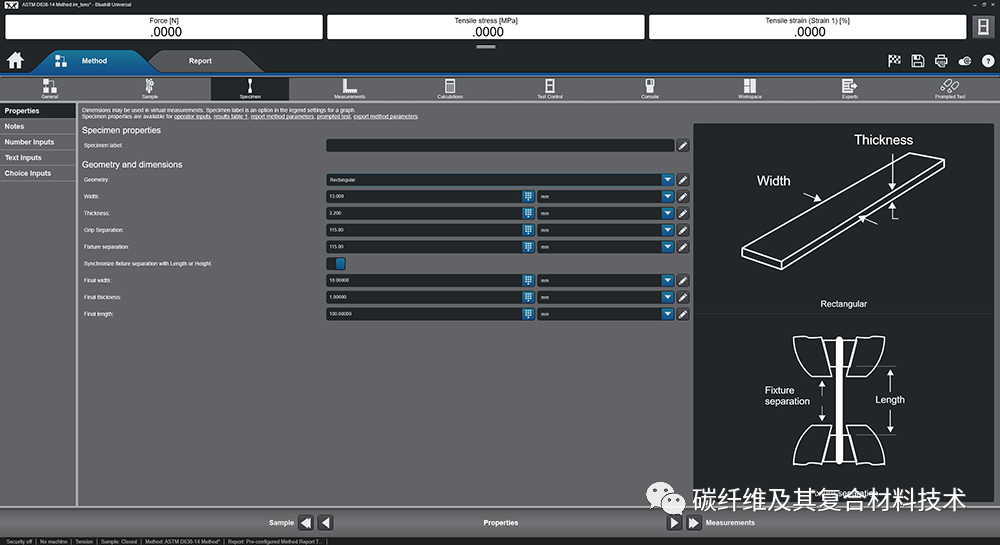Jump back with double-left arrow button

tap(306, 523)
